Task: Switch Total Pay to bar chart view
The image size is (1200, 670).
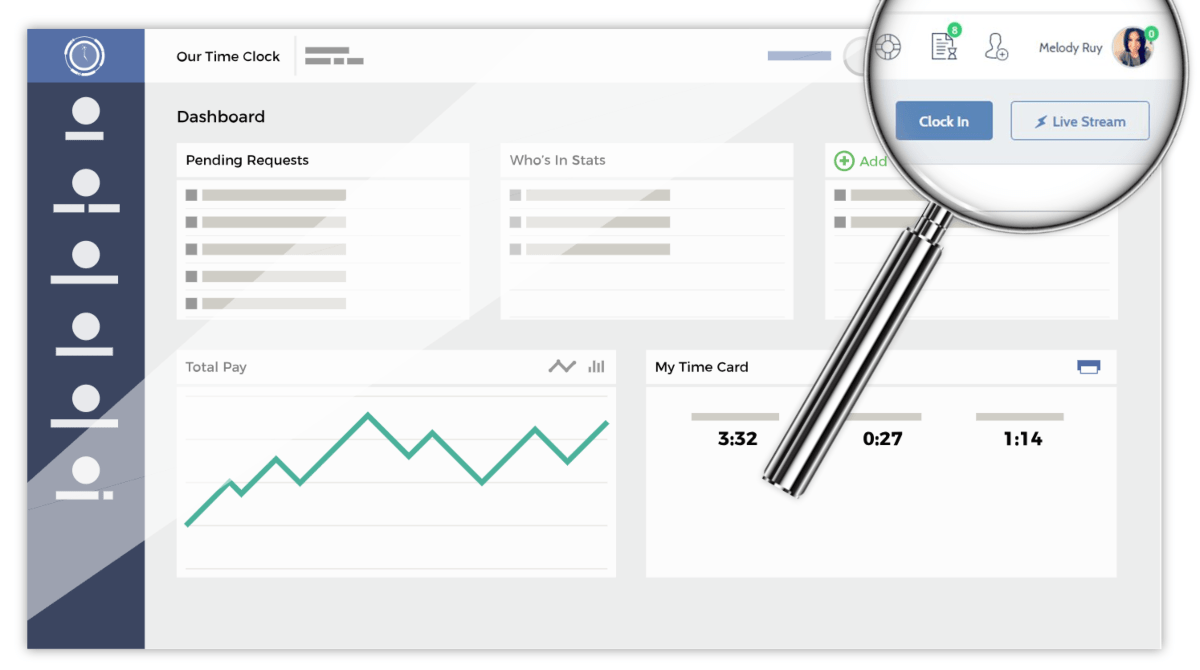Action: [596, 367]
